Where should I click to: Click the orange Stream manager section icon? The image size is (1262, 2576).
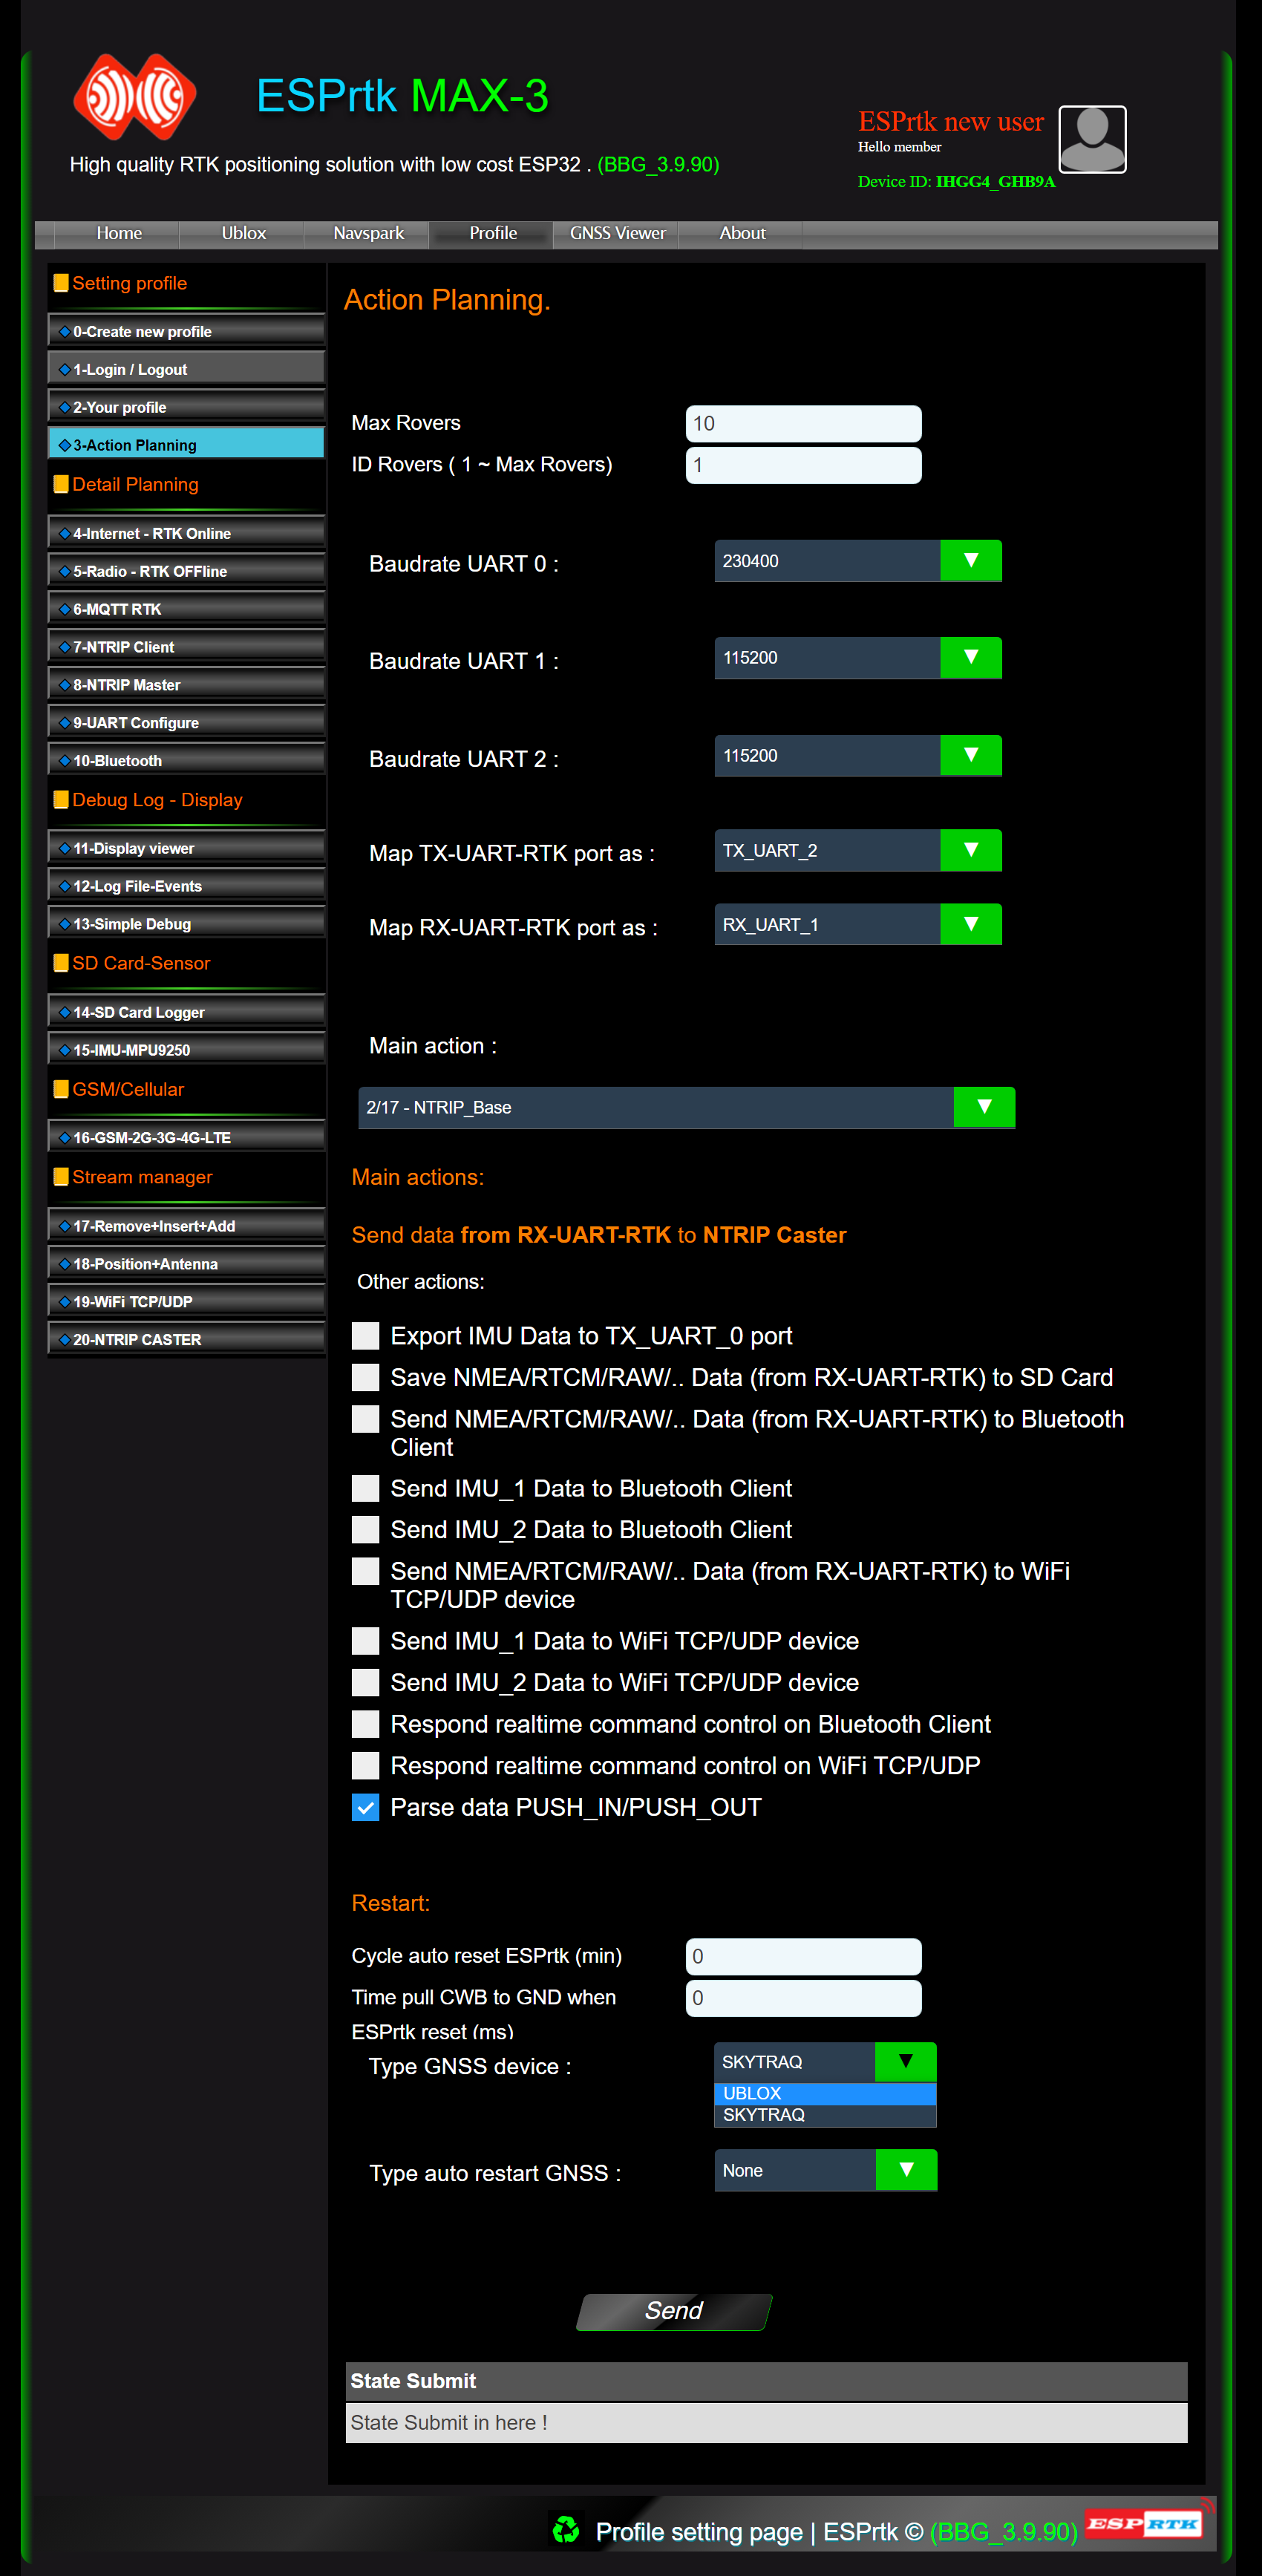[x=61, y=1177]
